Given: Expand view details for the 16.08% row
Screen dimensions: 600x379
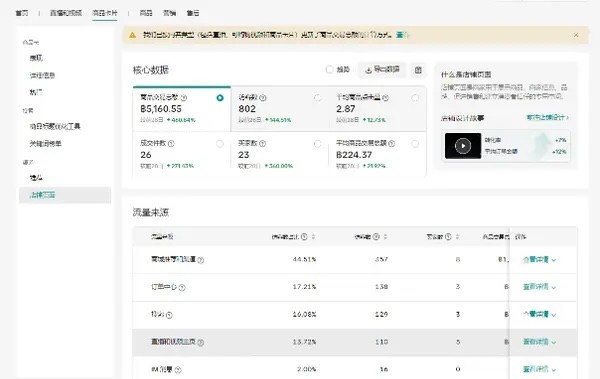Looking at the screenshot, I should point(539,314).
